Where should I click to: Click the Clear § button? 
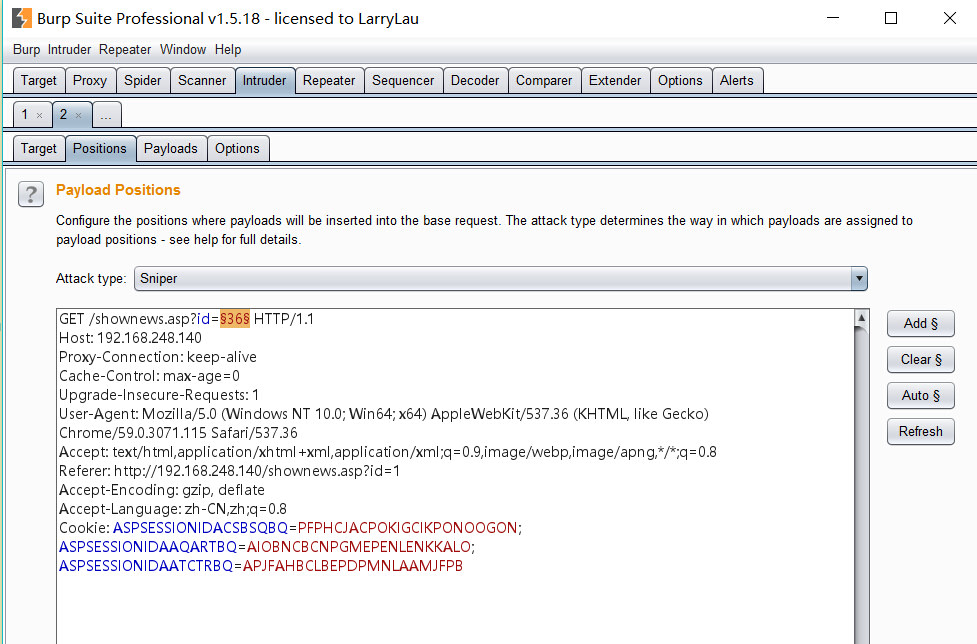pos(920,359)
